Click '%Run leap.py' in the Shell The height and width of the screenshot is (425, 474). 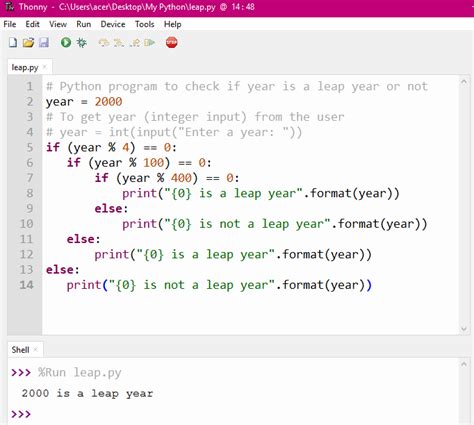tap(80, 373)
